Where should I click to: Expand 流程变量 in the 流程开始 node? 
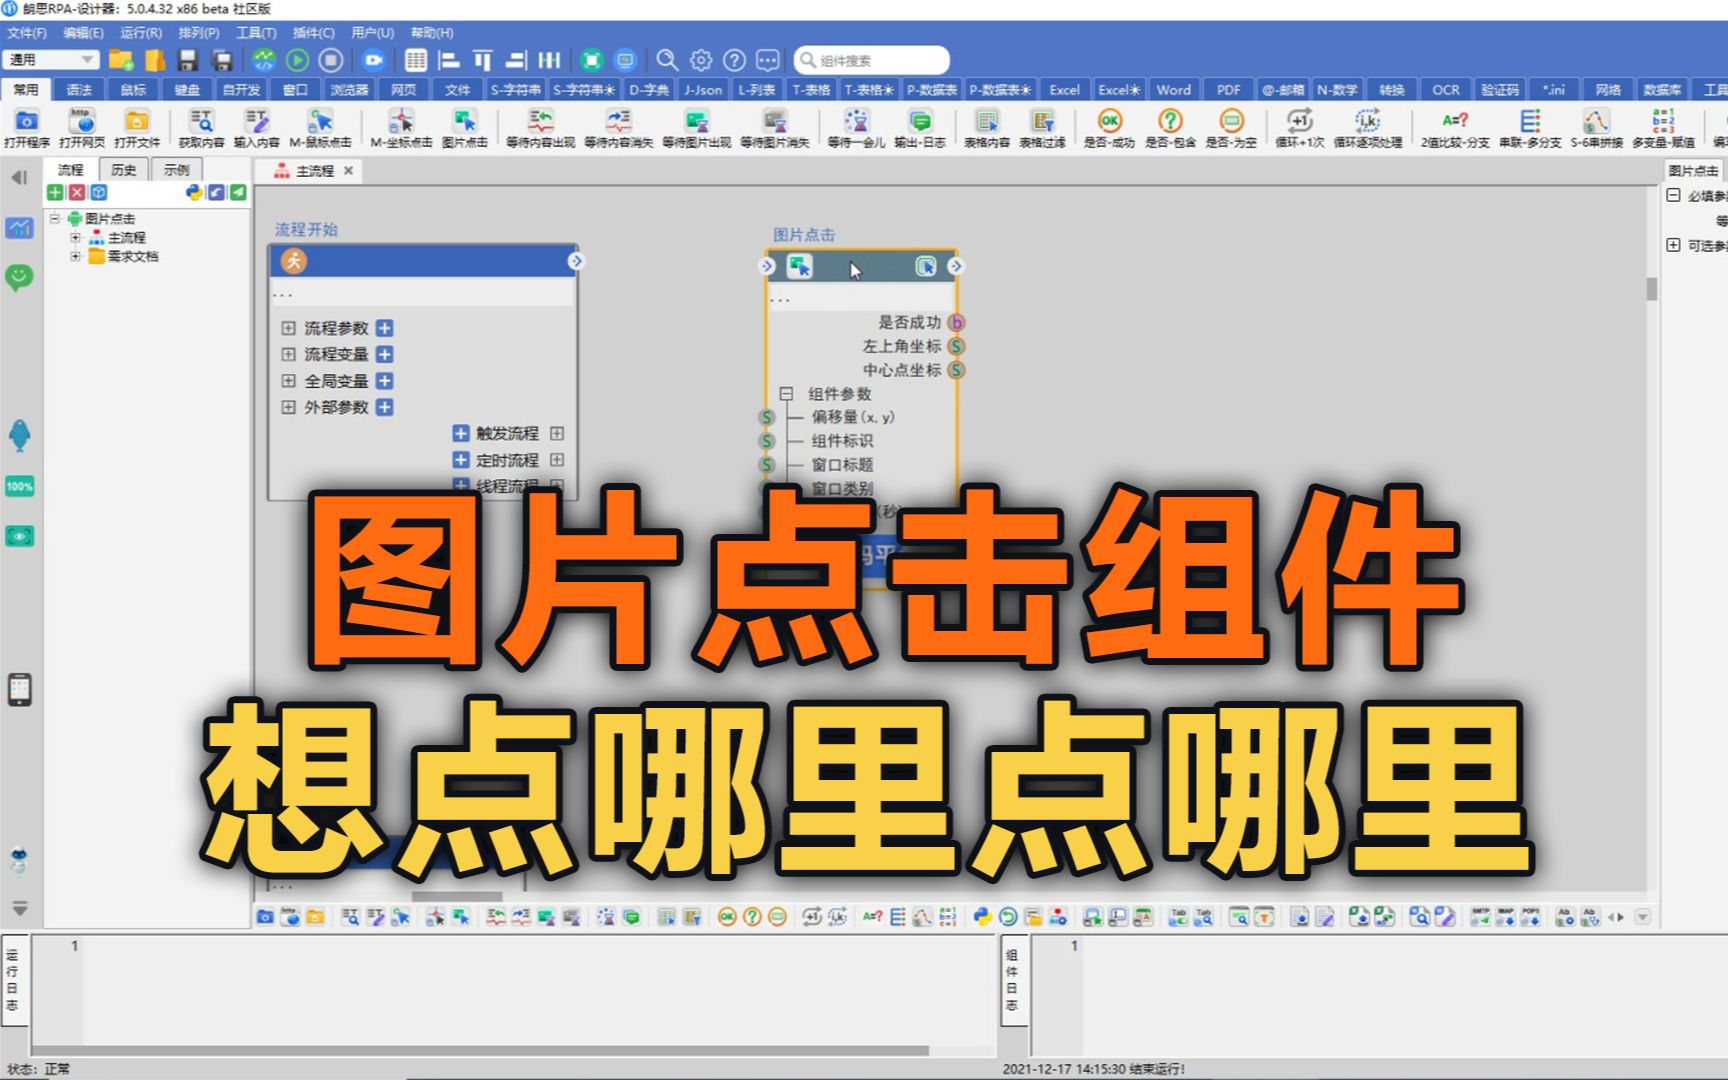point(288,354)
